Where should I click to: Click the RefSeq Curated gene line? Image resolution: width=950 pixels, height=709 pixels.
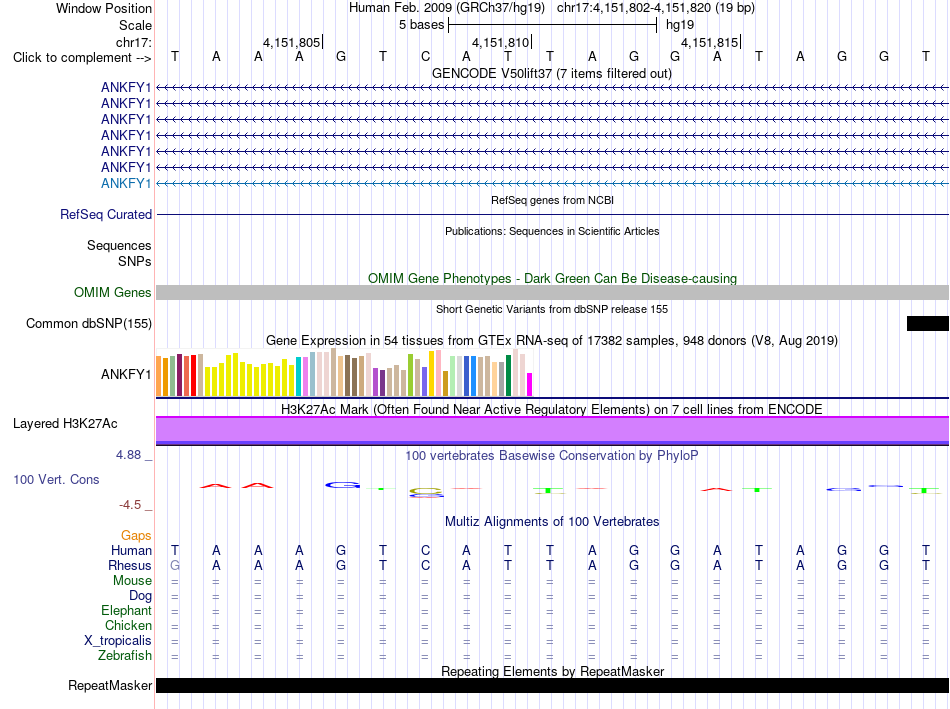552,215
